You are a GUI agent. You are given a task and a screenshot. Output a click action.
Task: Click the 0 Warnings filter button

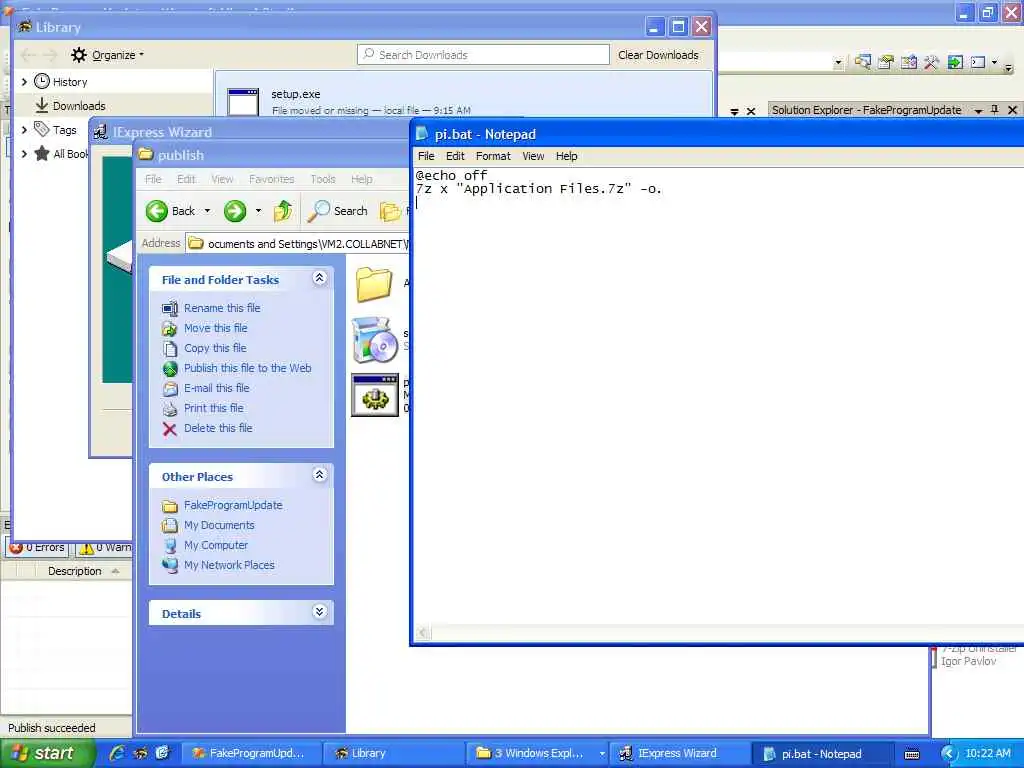(104, 547)
